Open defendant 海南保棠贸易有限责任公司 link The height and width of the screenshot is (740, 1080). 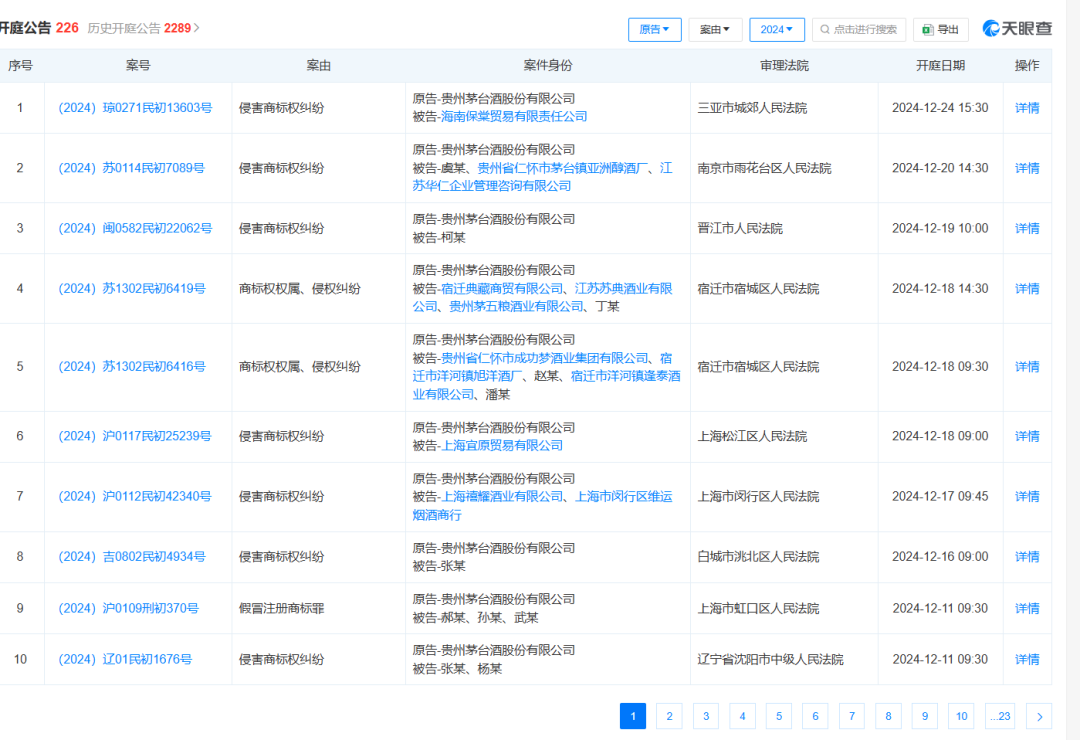tap(514, 116)
